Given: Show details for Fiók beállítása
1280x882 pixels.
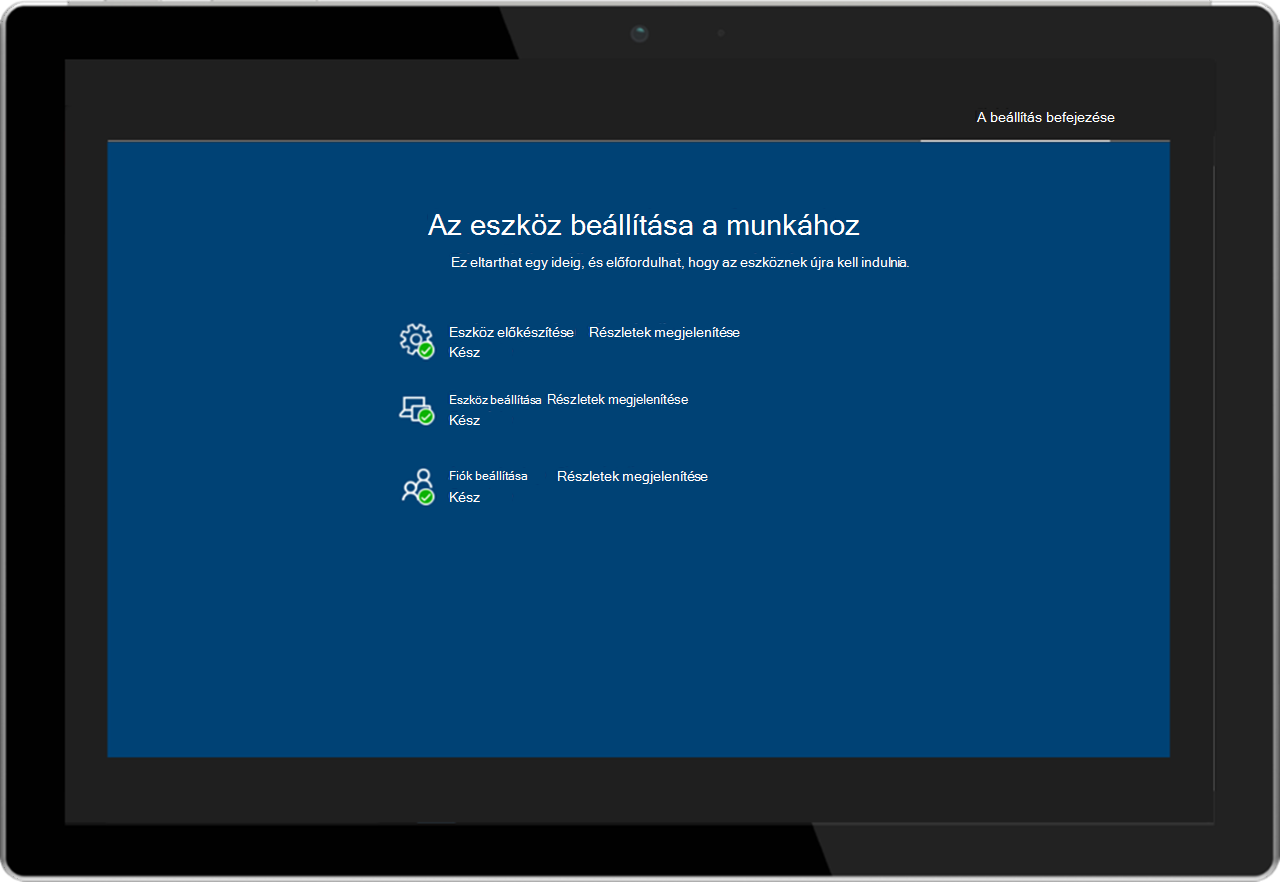Looking at the screenshot, I should [x=632, y=476].
